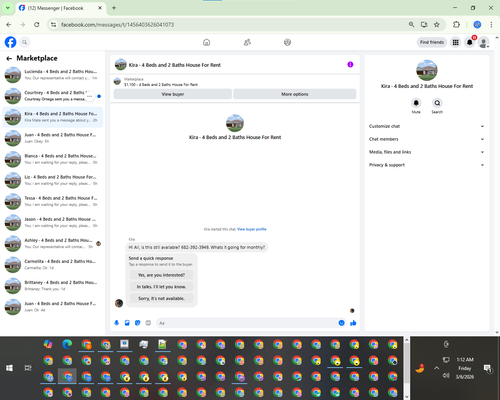Click the Find friends button
The width and height of the screenshot is (500, 400).
(432, 42)
